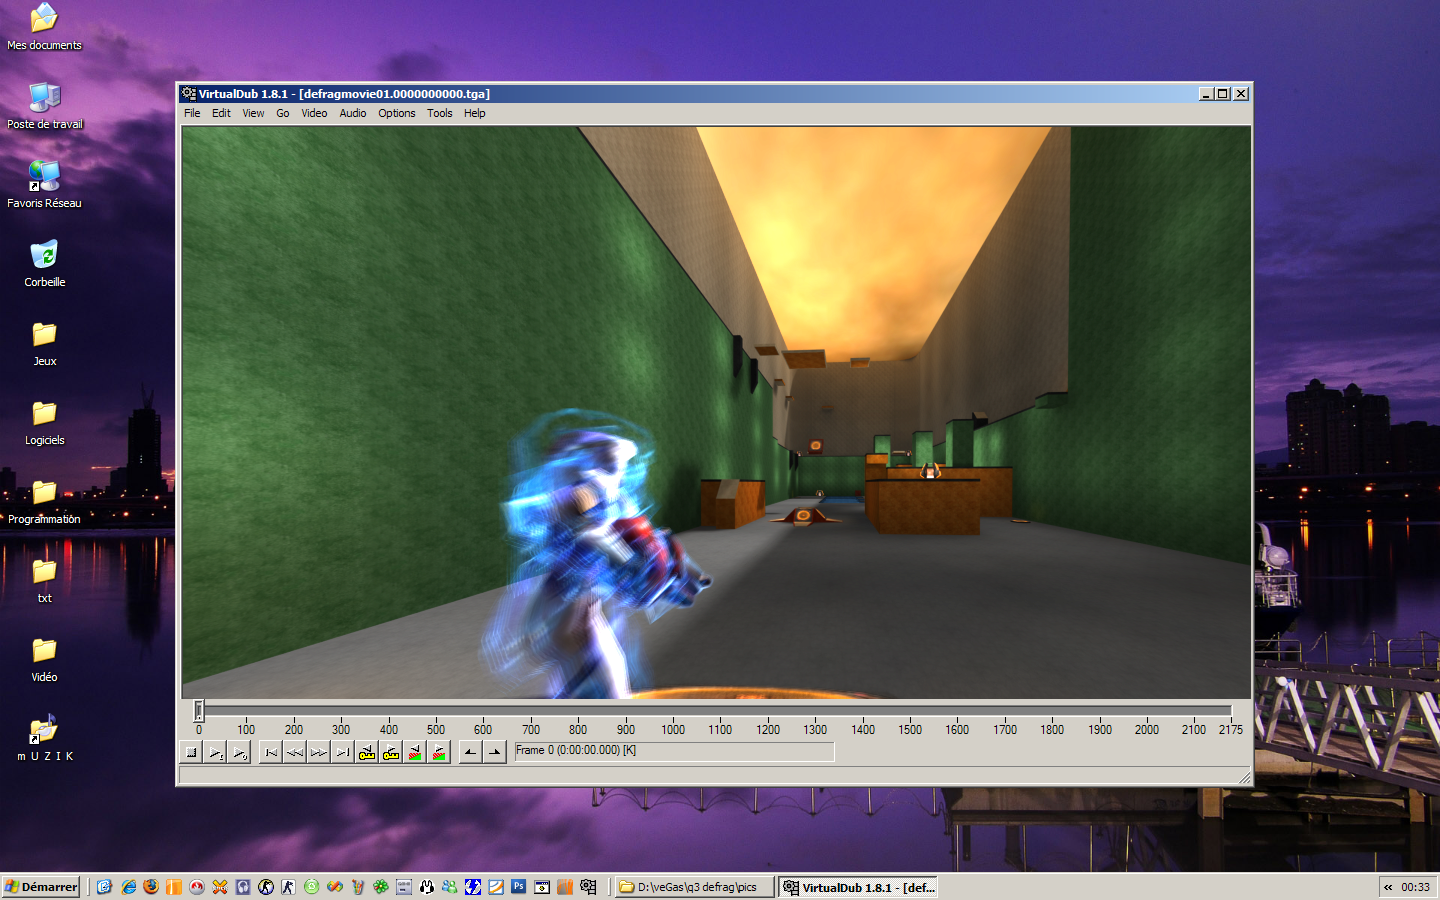Viewport: 1440px width, 900px height.
Task: Open the Help menu
Action: click(x=474, y=113)
